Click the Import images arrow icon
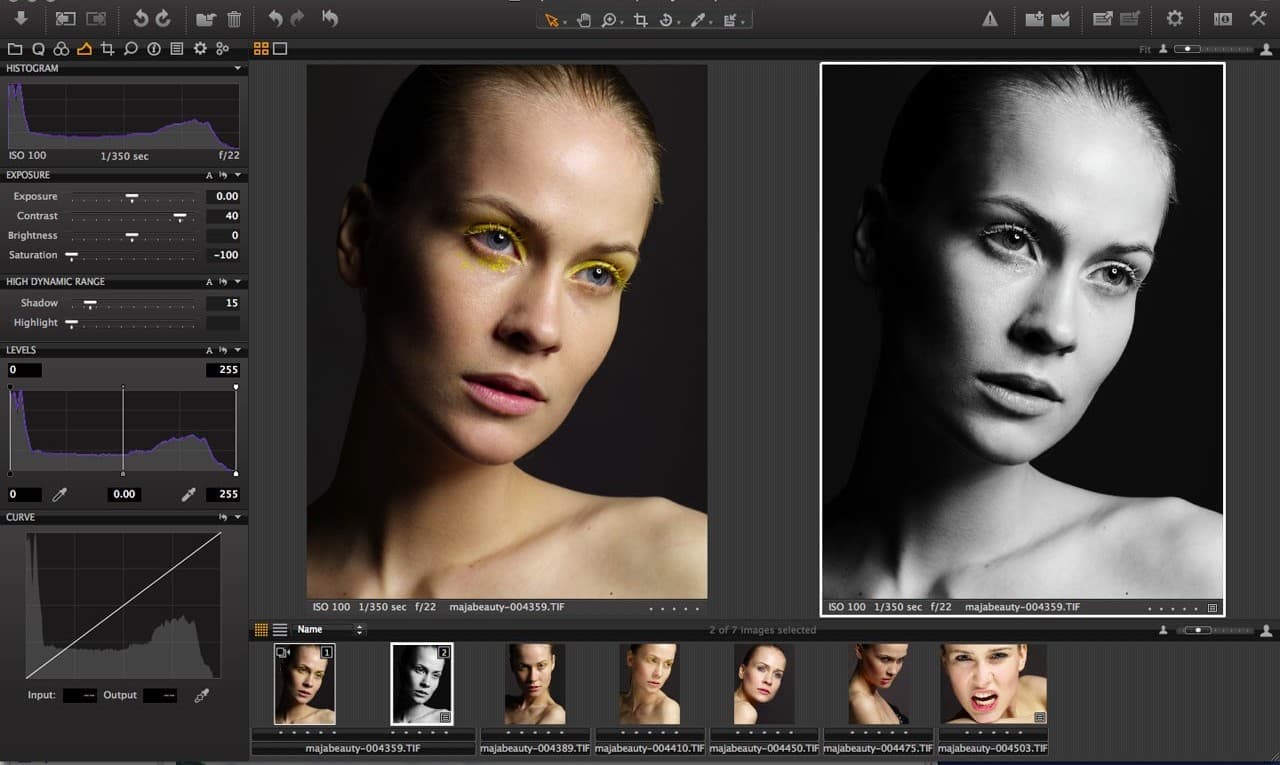The image size is (1280, 765). [x=21, y=19]
